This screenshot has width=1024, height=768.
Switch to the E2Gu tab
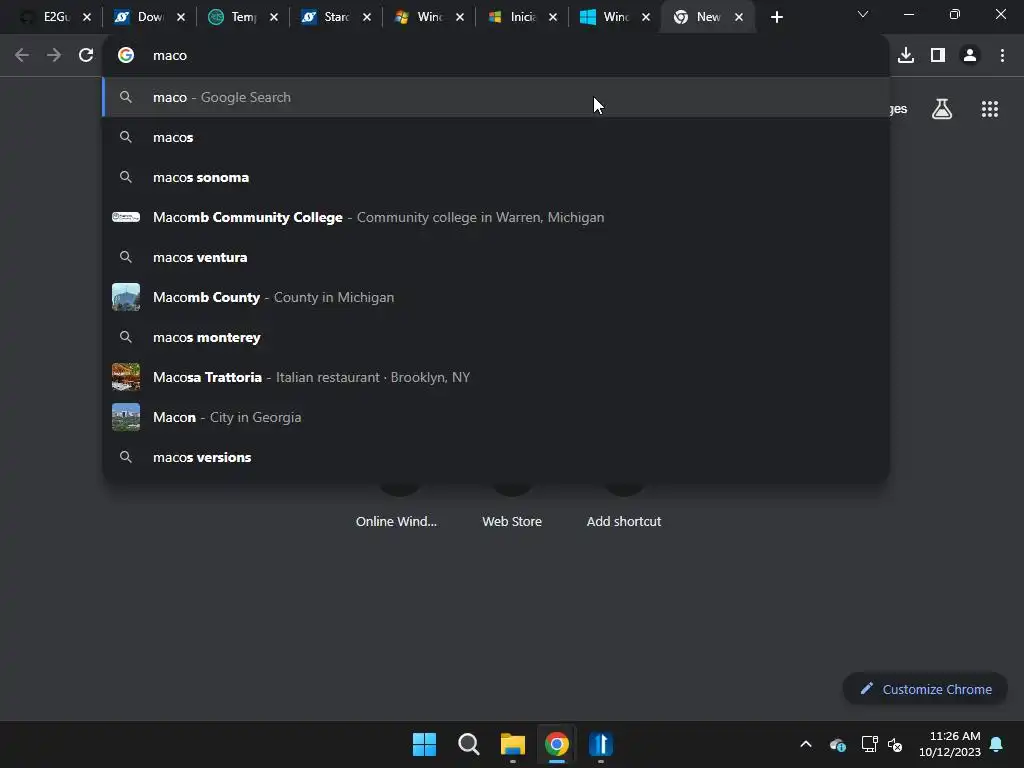coord(56,17)
